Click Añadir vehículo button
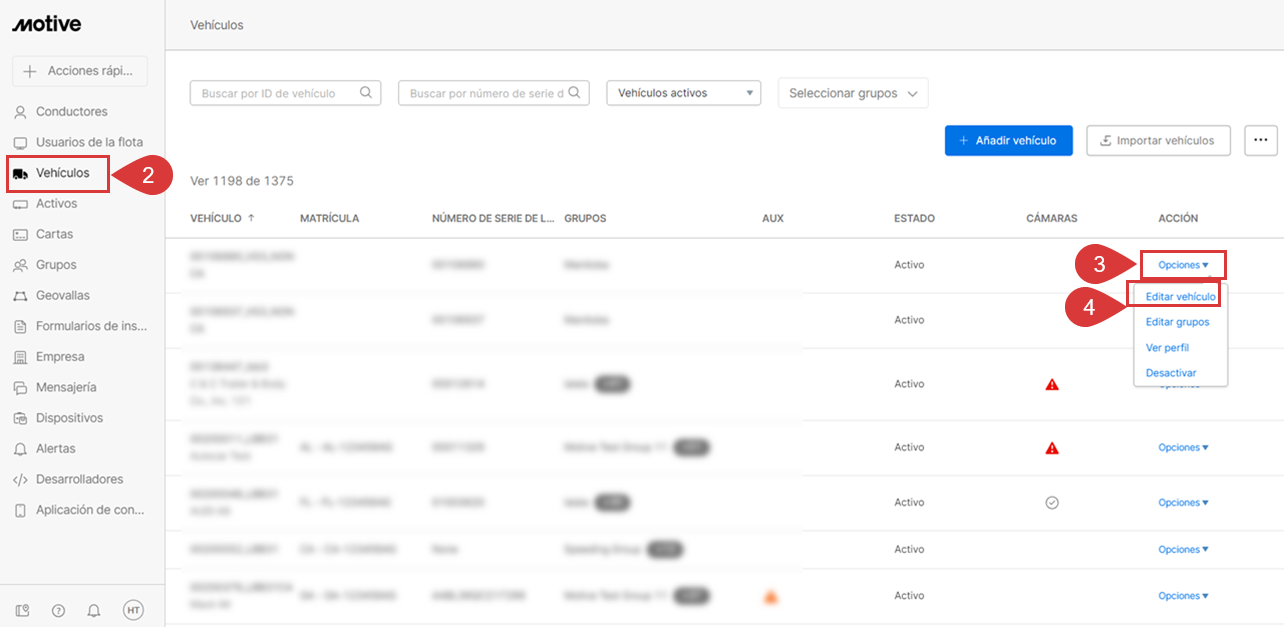This screenshot has height=627, width=1284. coord(1008,140)
